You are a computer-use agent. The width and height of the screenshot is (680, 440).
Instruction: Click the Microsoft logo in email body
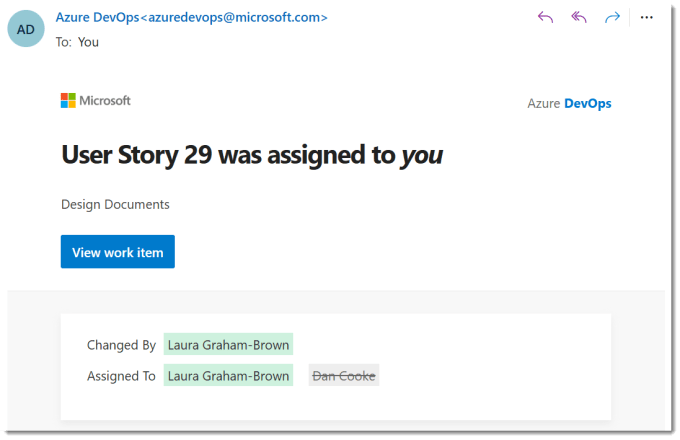[x=95, y=101]
